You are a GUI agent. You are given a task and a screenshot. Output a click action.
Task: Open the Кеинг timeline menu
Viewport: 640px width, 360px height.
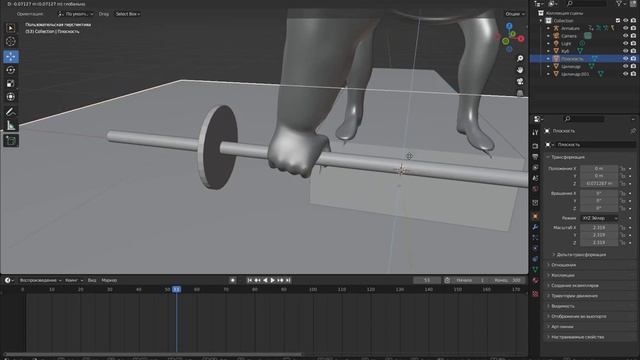coord(74,280)
